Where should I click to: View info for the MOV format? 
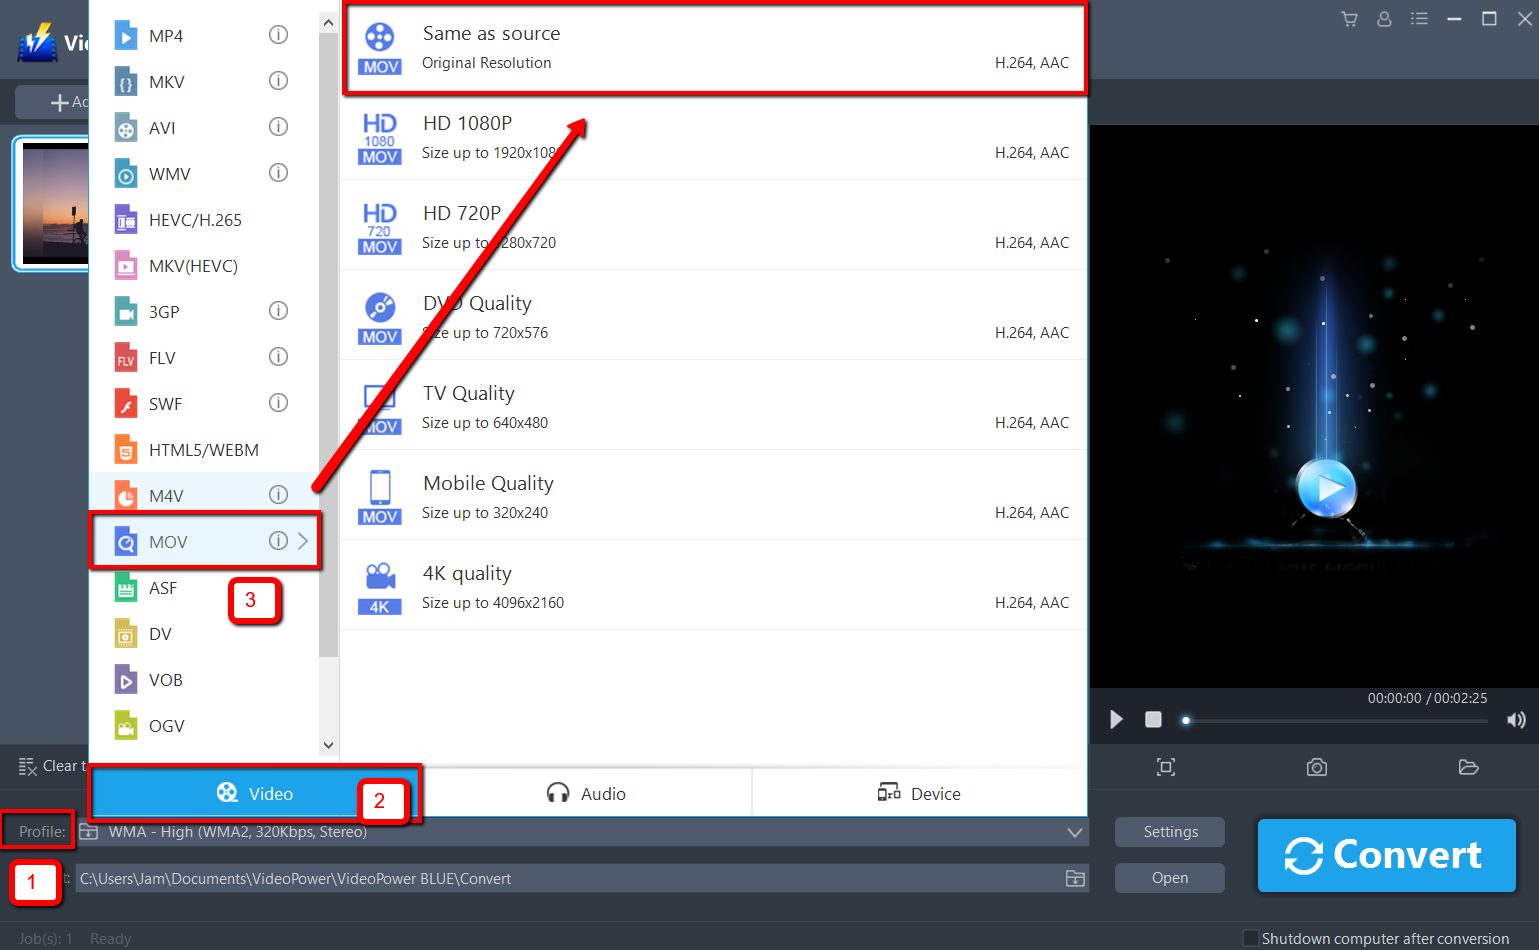(278, 540)
